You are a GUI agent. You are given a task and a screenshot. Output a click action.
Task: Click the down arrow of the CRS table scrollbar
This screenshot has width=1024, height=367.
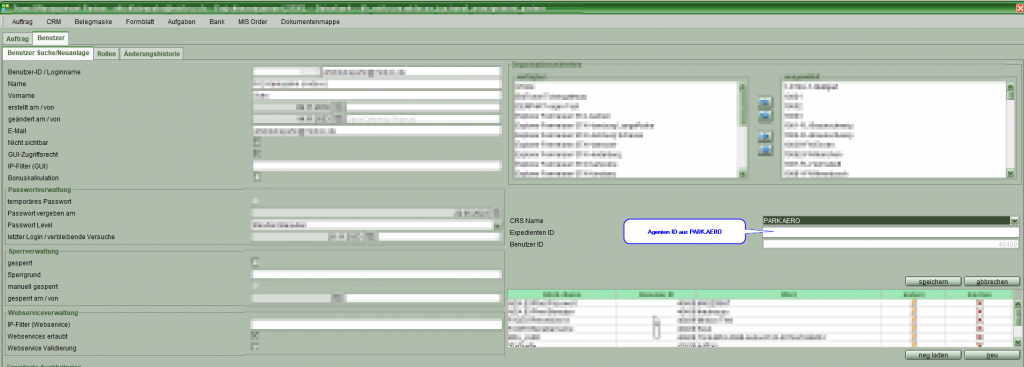(1017, 342)
